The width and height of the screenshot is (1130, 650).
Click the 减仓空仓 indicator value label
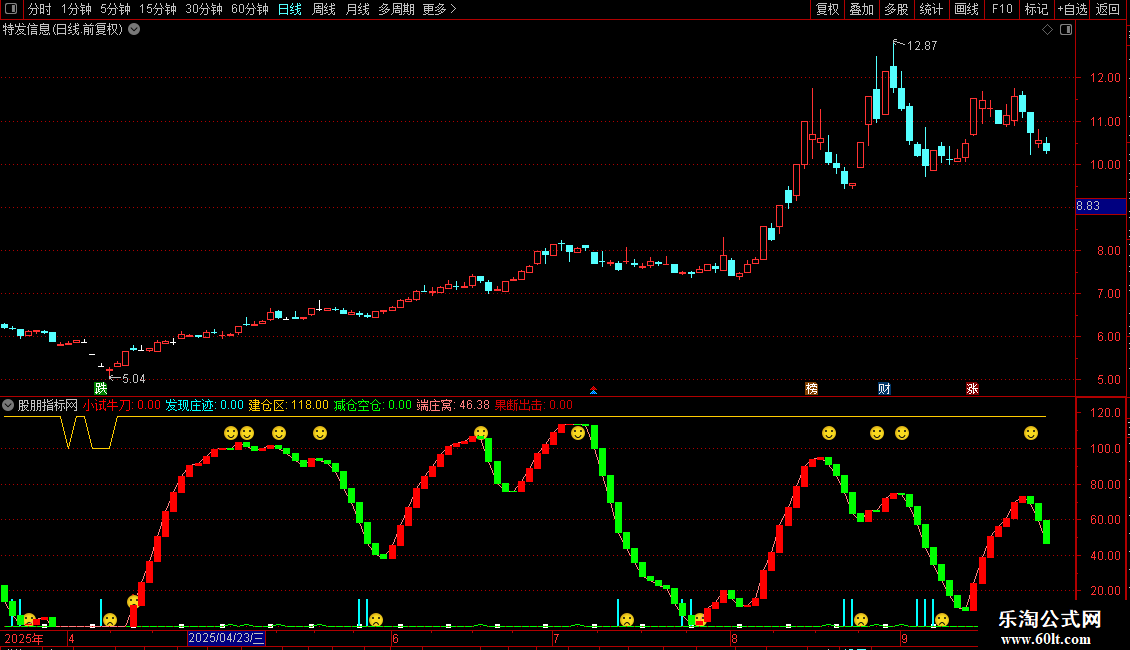point(373,406)
